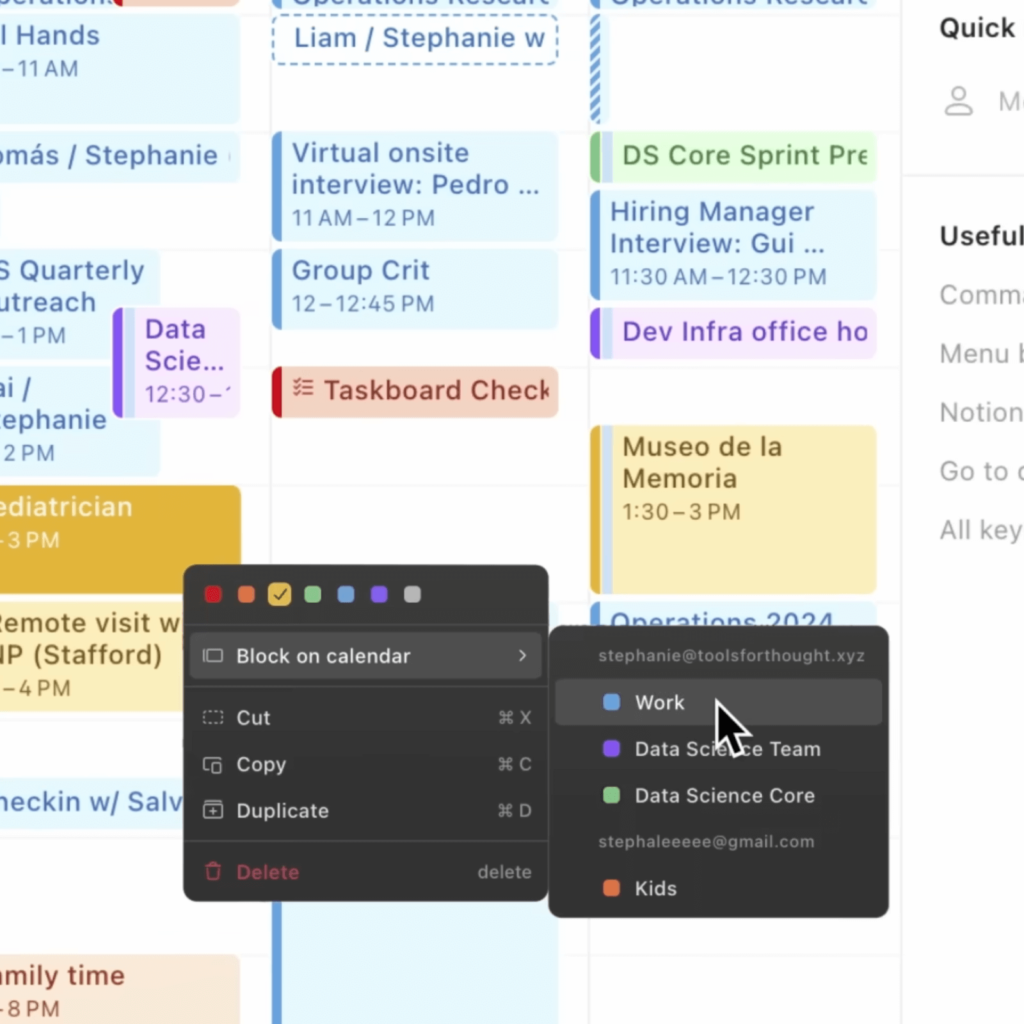Choose Delete from the context menu
The image size is (1024, 1024).
coord(366,872)
